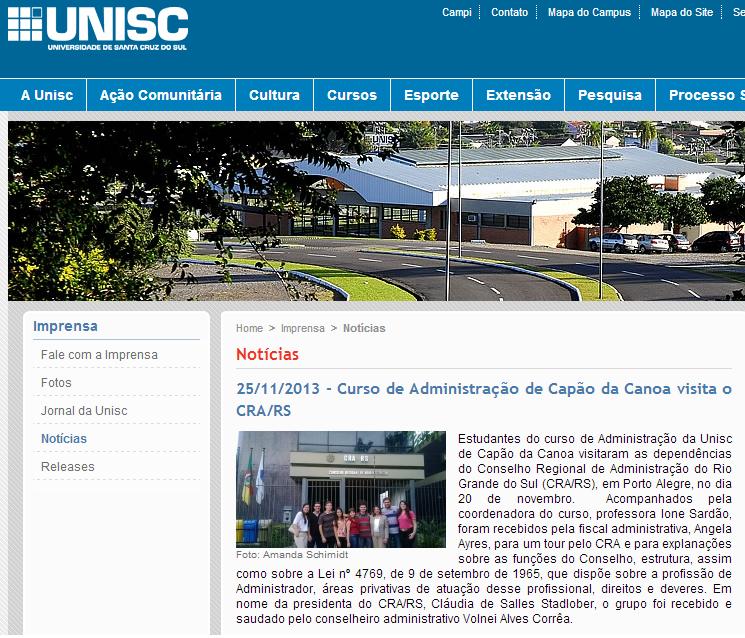Open the Releases sidebar link
745x638 pixels.
point(67,467)
